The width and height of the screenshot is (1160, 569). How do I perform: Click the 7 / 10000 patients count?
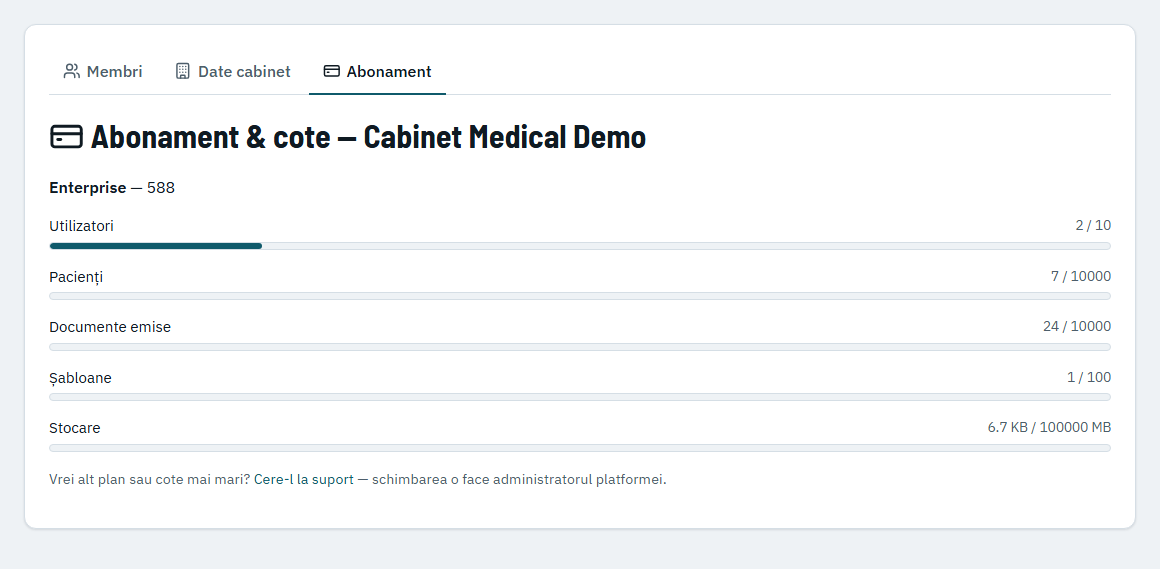[1081, 276]
